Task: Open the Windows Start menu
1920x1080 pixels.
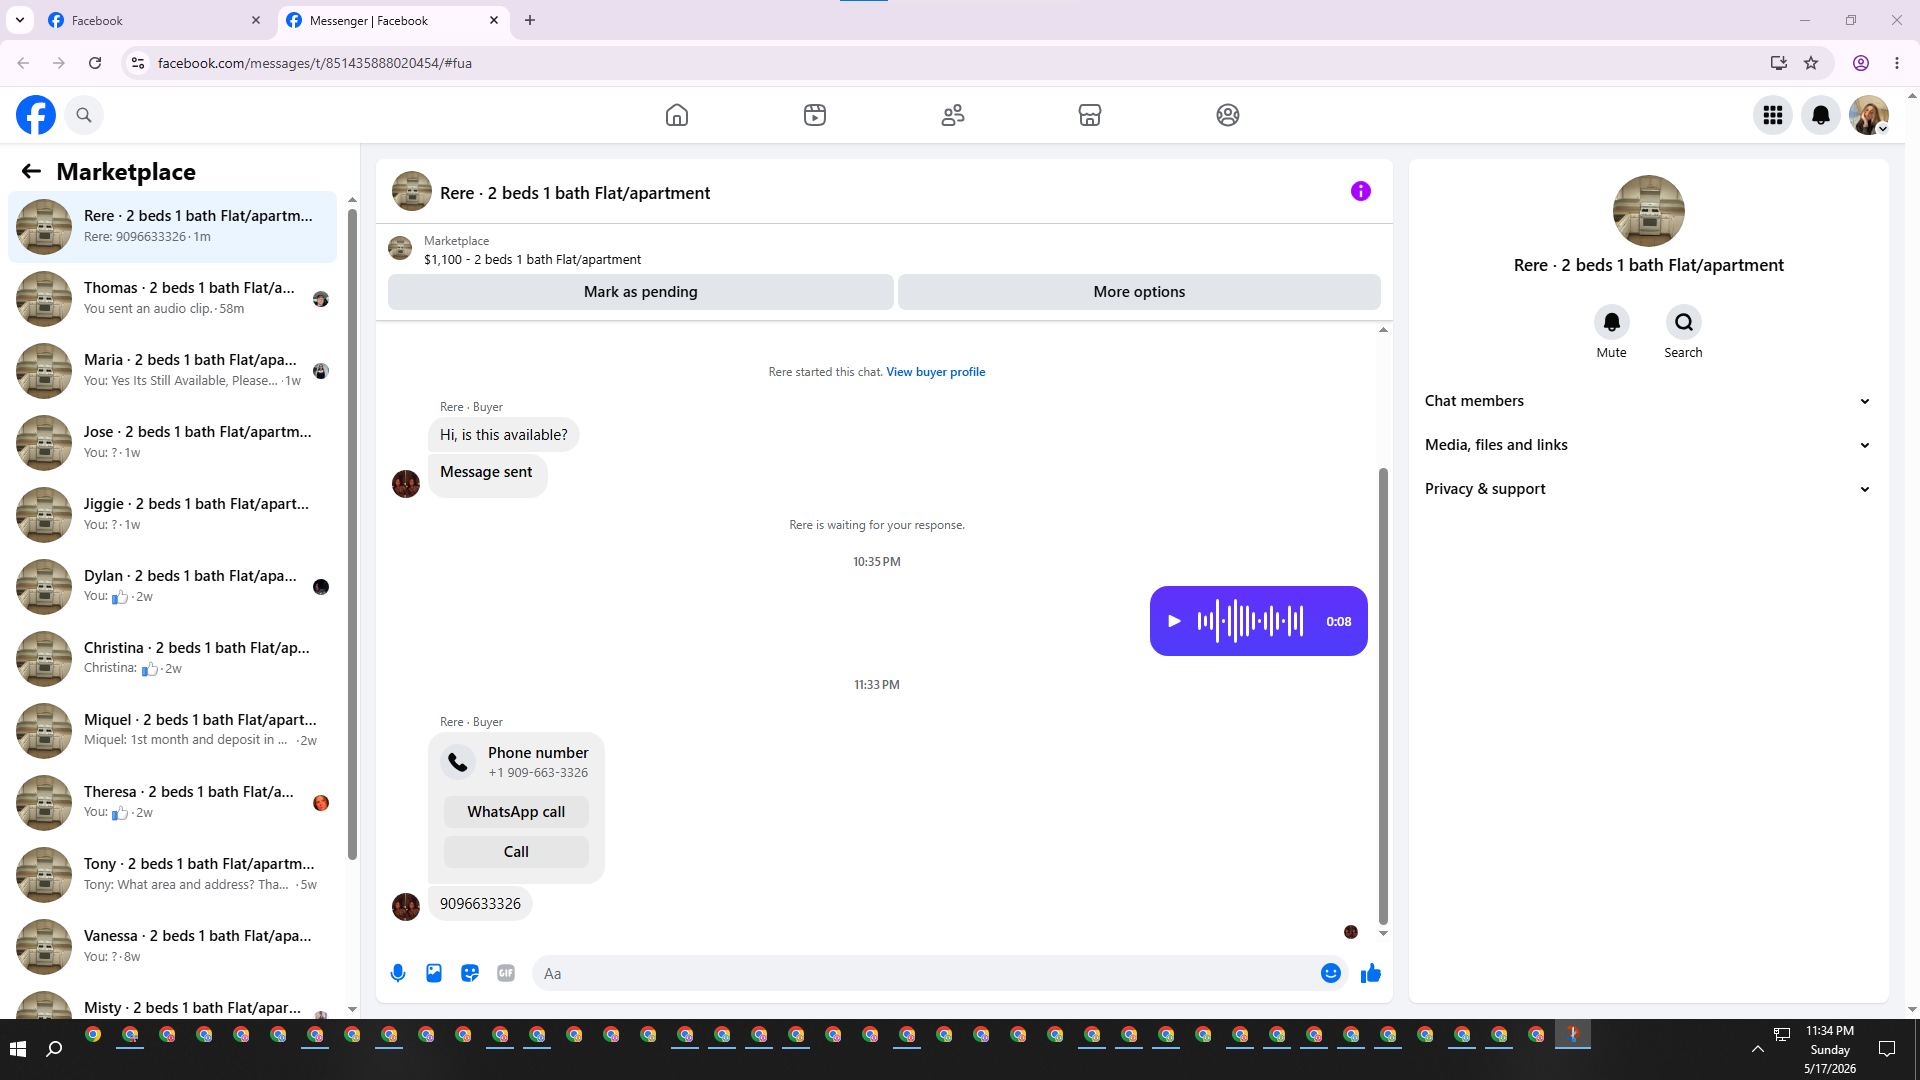Action: [x=17, y=1049]
